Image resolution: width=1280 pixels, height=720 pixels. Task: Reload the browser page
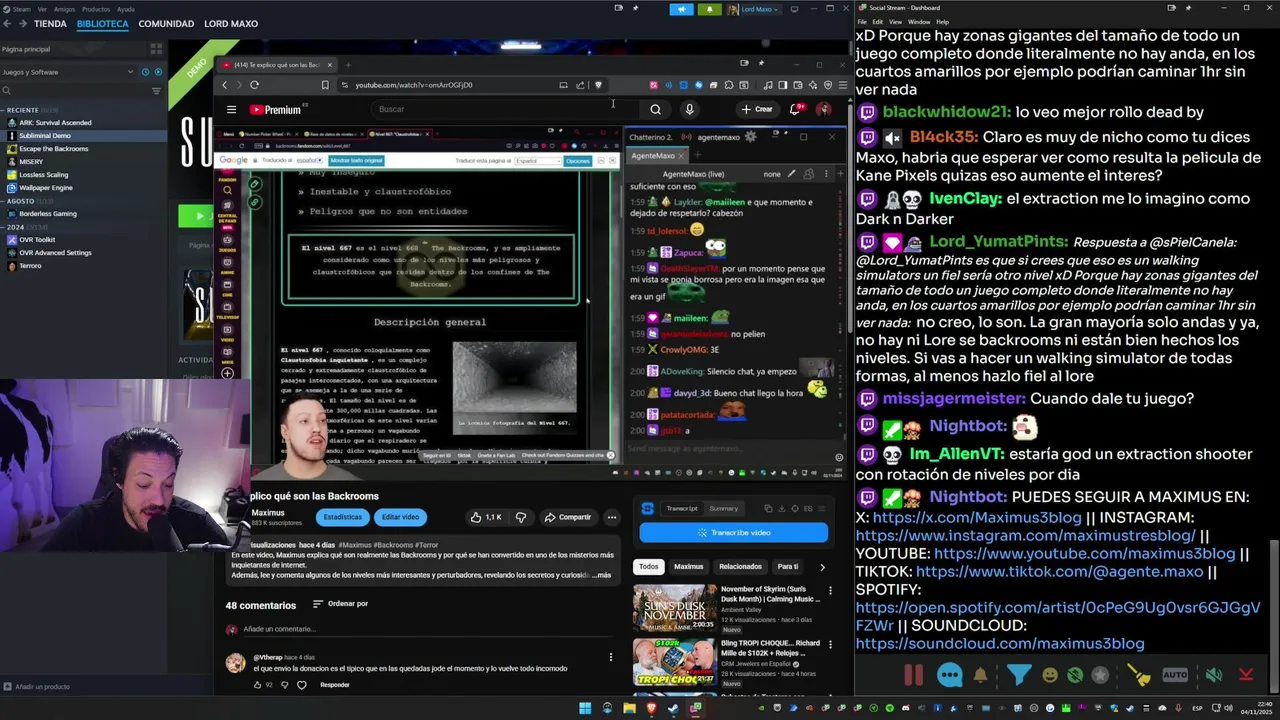[254, 85]
